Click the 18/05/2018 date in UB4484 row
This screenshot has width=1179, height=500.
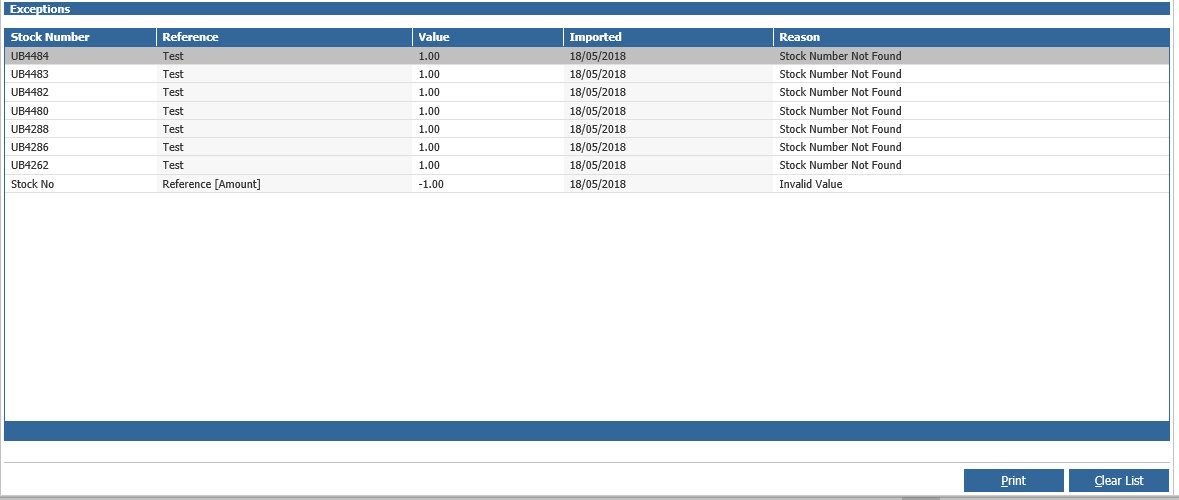(598, 56)
